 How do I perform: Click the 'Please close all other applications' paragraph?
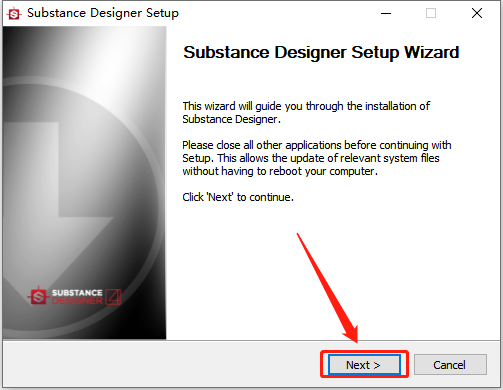coord(317,158)
